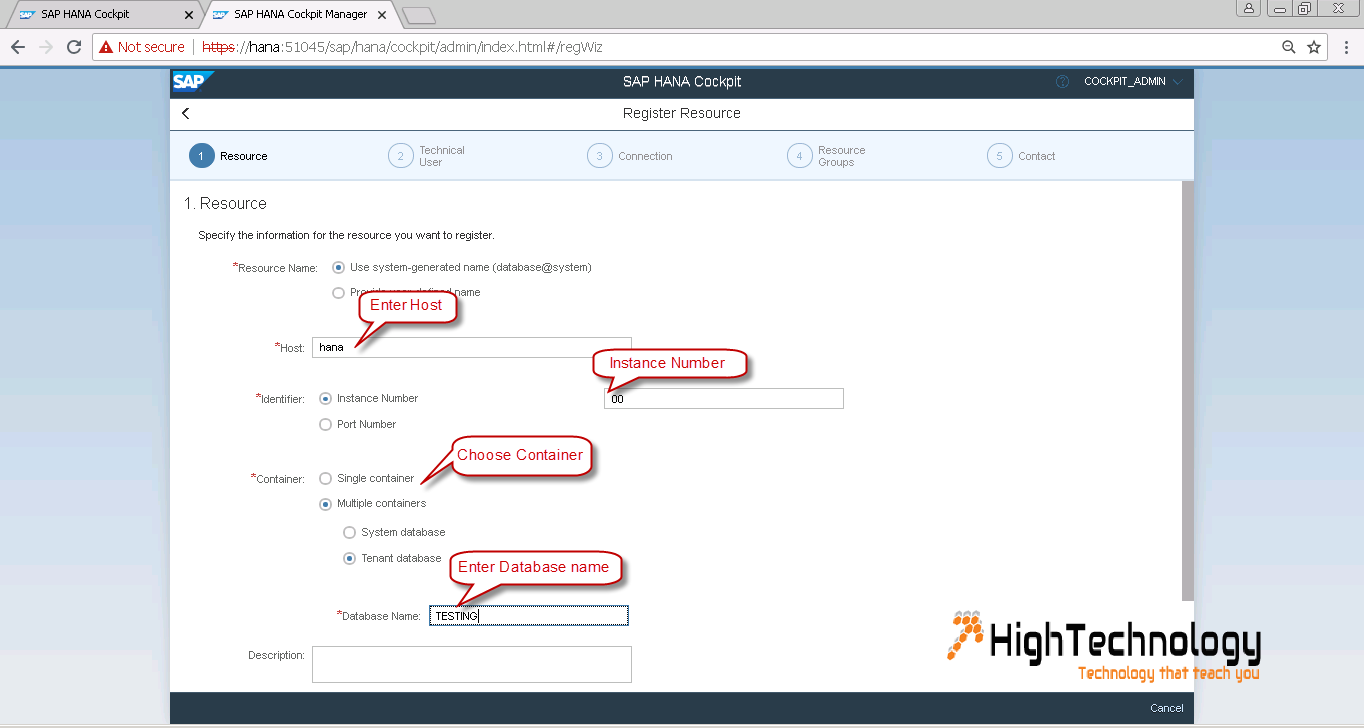1364x728 pixels.
Task: Select the SAP HANA Cockpit Manager browser tab
Action: pyautogui.click(x=300, y=15)
